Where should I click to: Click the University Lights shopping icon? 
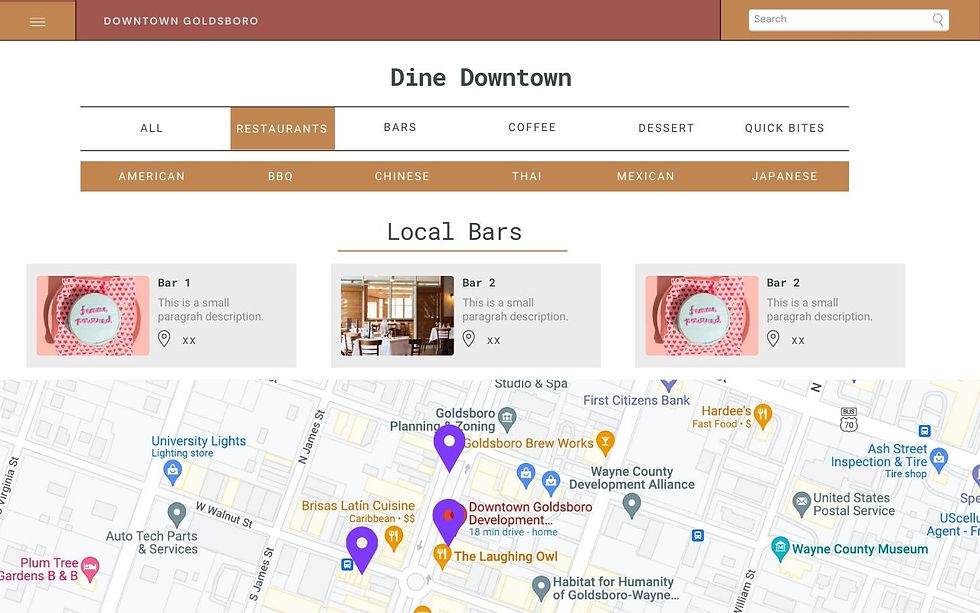172,472
